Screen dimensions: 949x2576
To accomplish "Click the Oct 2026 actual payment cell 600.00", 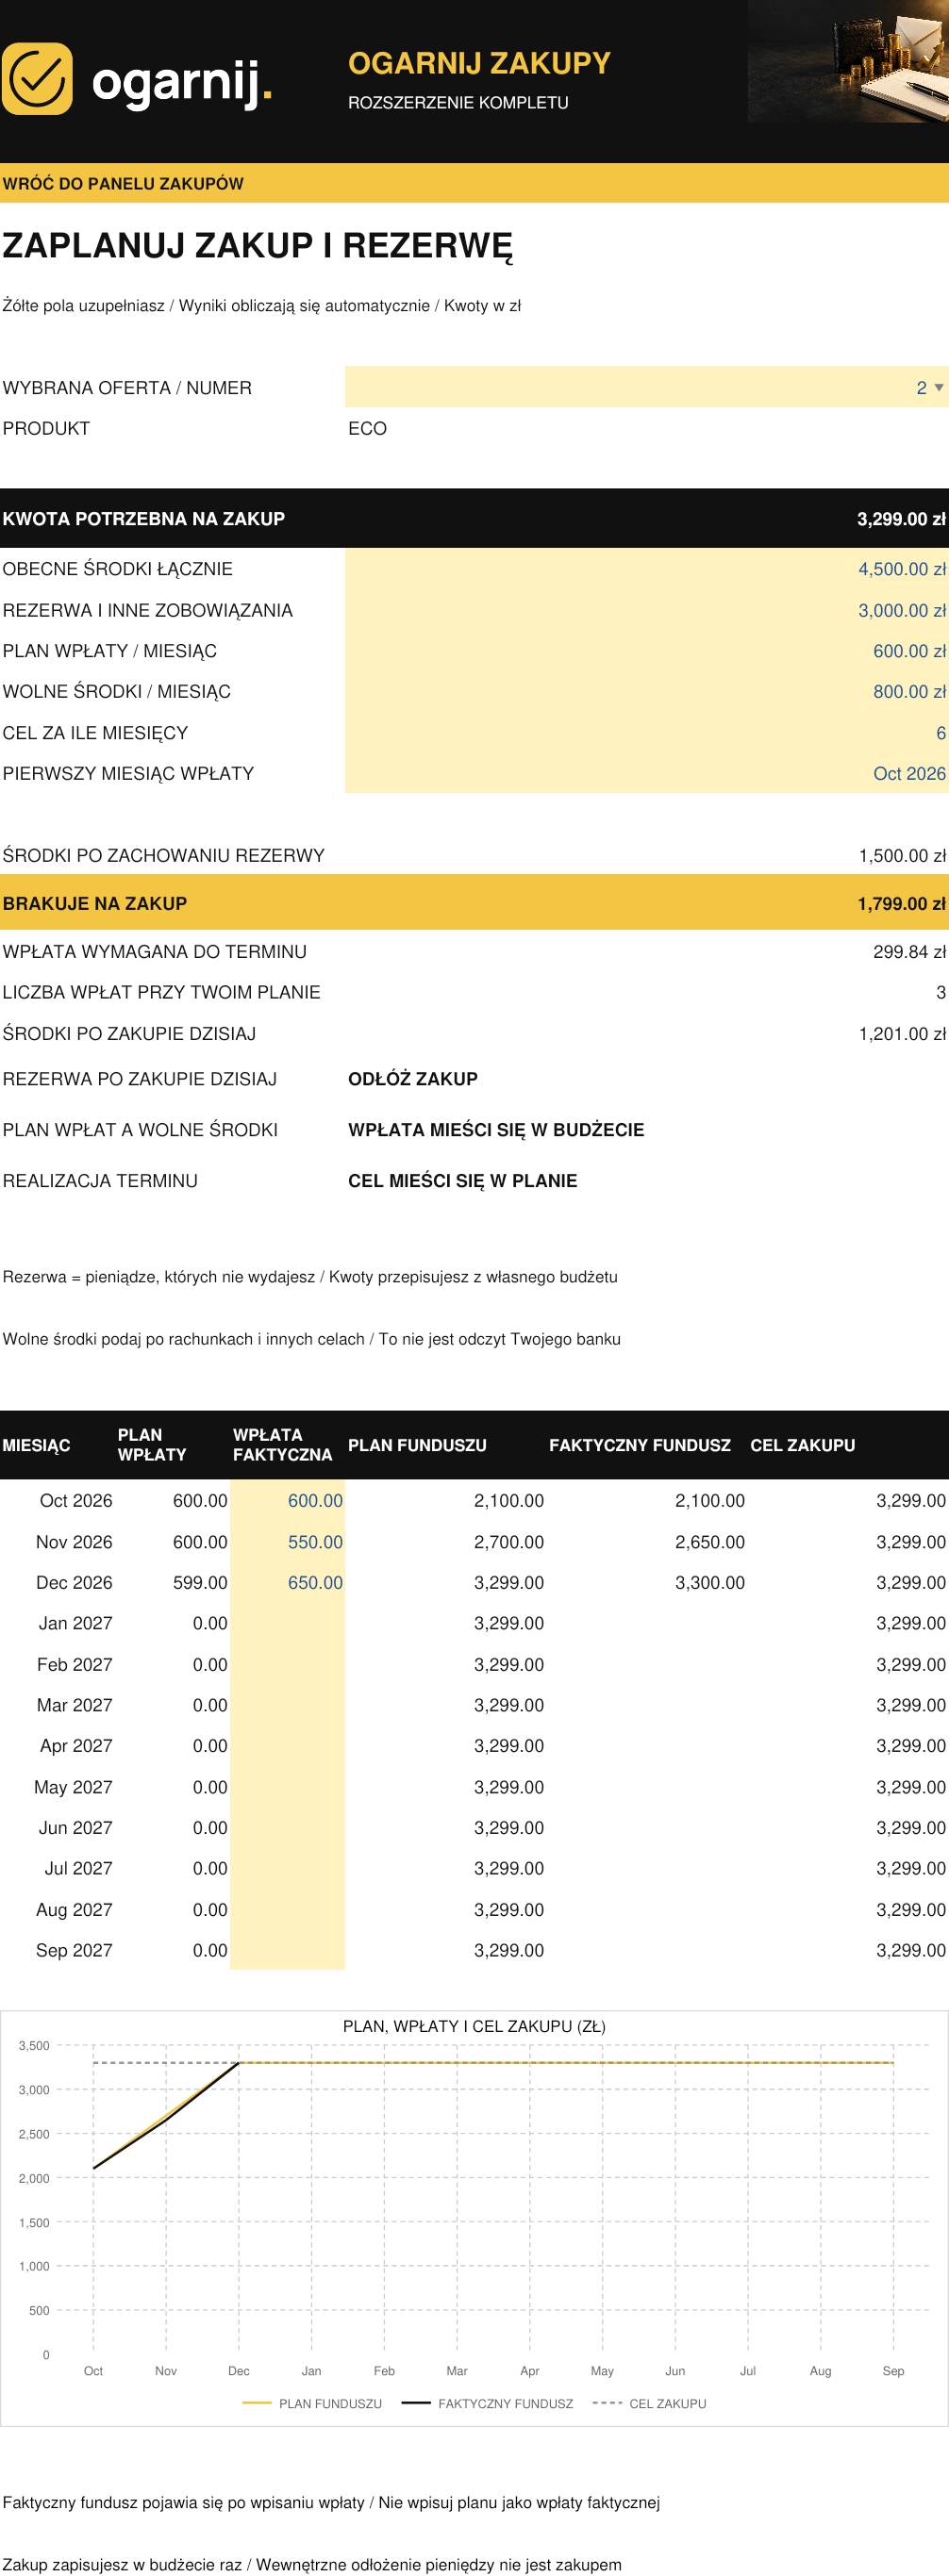I will (288, 1501).
